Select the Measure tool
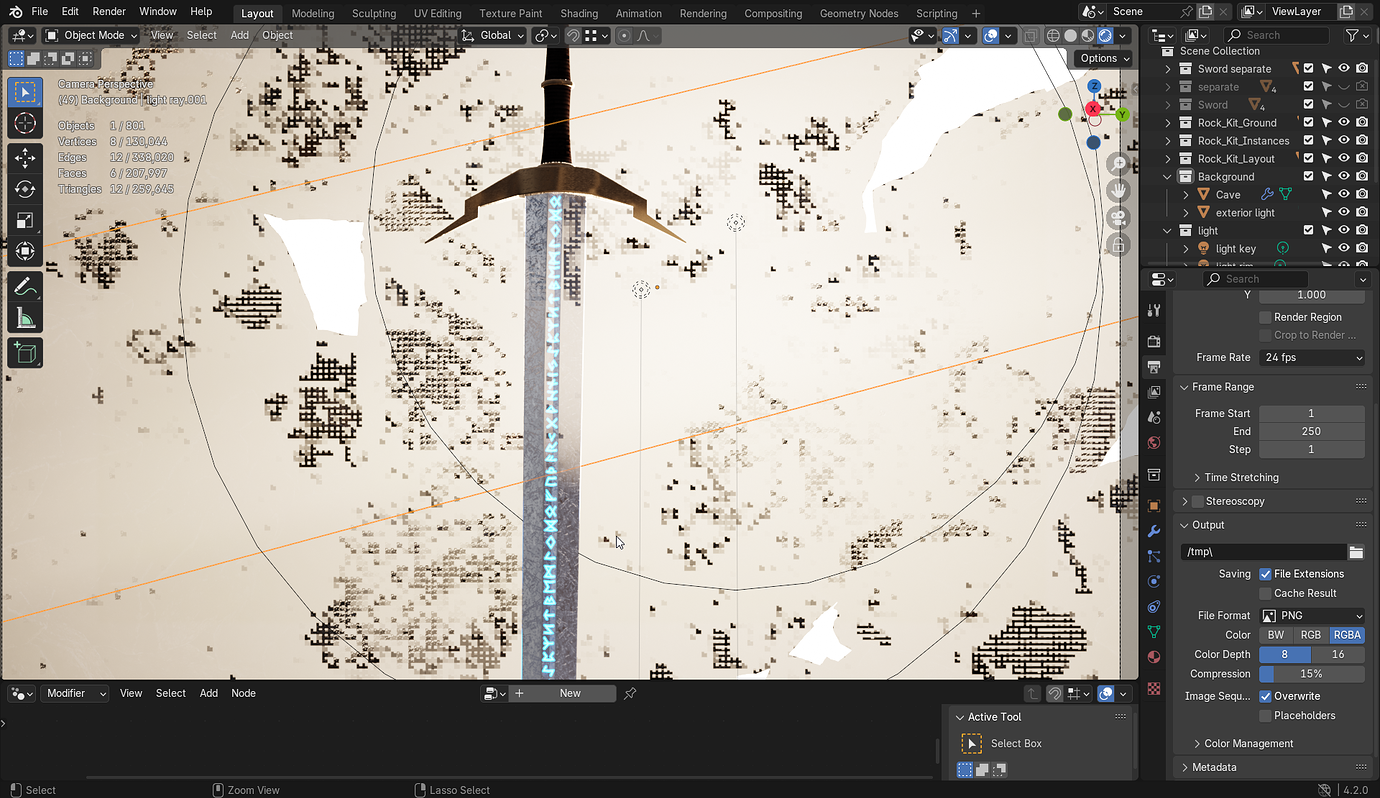Viewport: 1380px width, 798px height. [25, 319]
